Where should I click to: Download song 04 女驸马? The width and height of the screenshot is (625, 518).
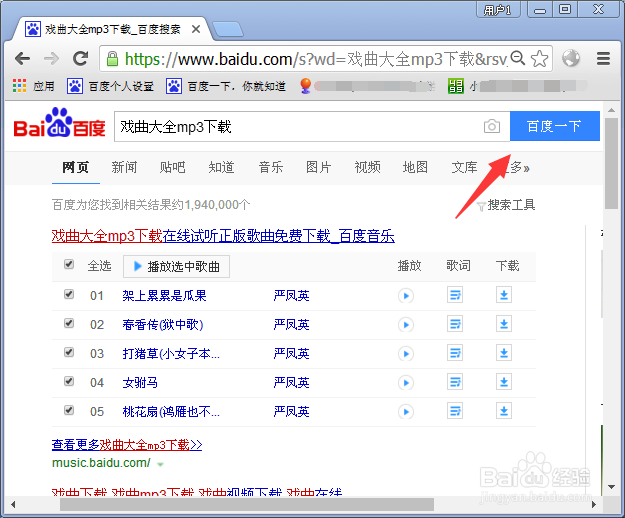[504, 382]
